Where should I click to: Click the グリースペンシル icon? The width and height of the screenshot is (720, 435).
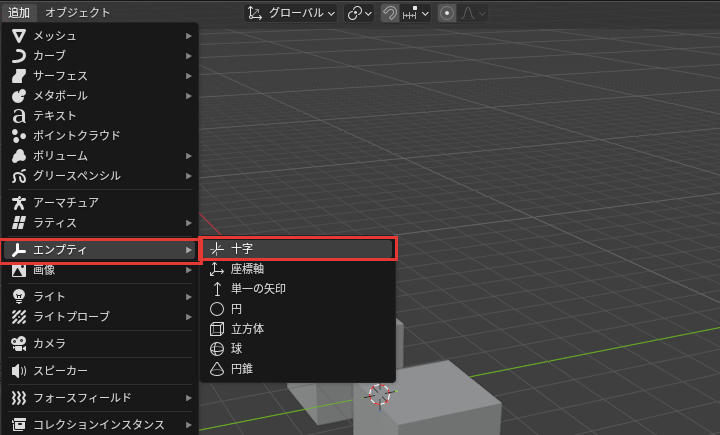coord(19,176)
